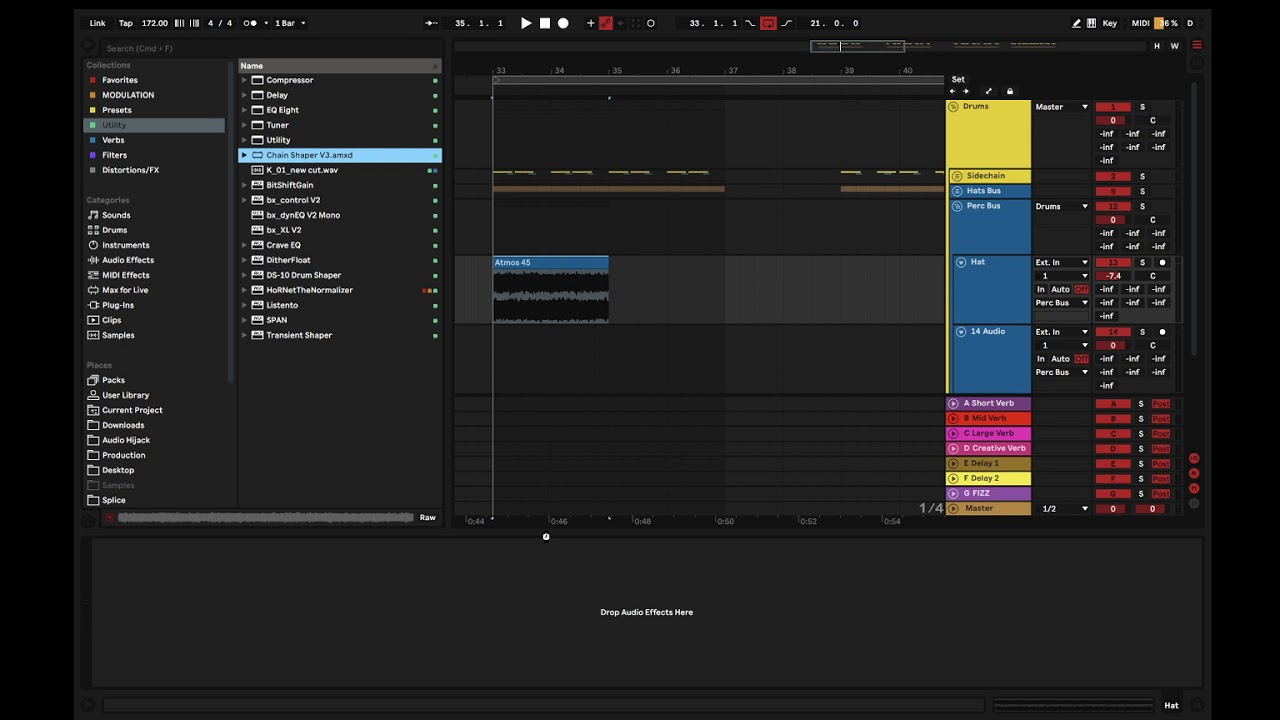This screenshot has width=1280, height=720.
Task: Toggle Post on A Short Verb return
Action: tap(1160, 404)
